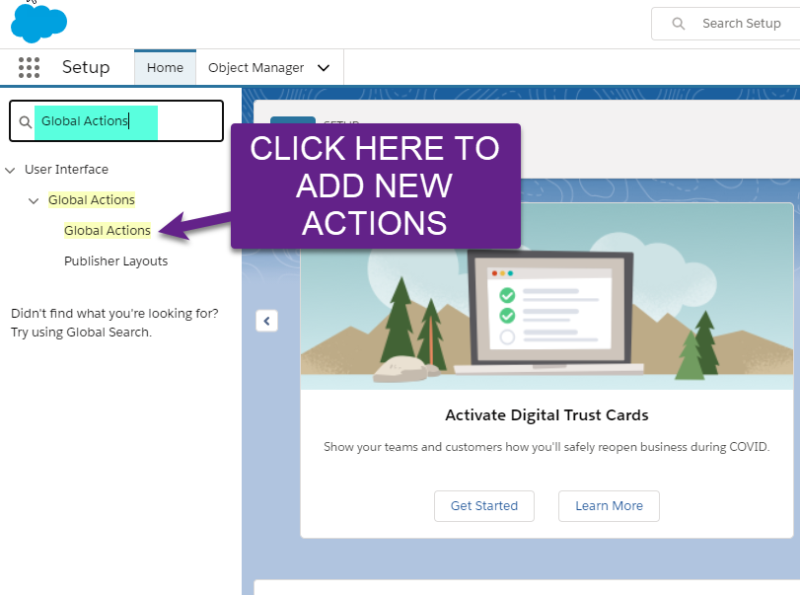Viewport: 800px width, 595px height.
Task: Click the Quick Find magnifier icon
Action: point(25,122)
